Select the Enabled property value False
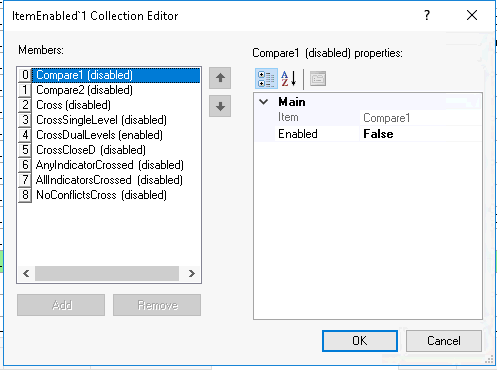The image size is (497, 370). [x=421, y=134]
